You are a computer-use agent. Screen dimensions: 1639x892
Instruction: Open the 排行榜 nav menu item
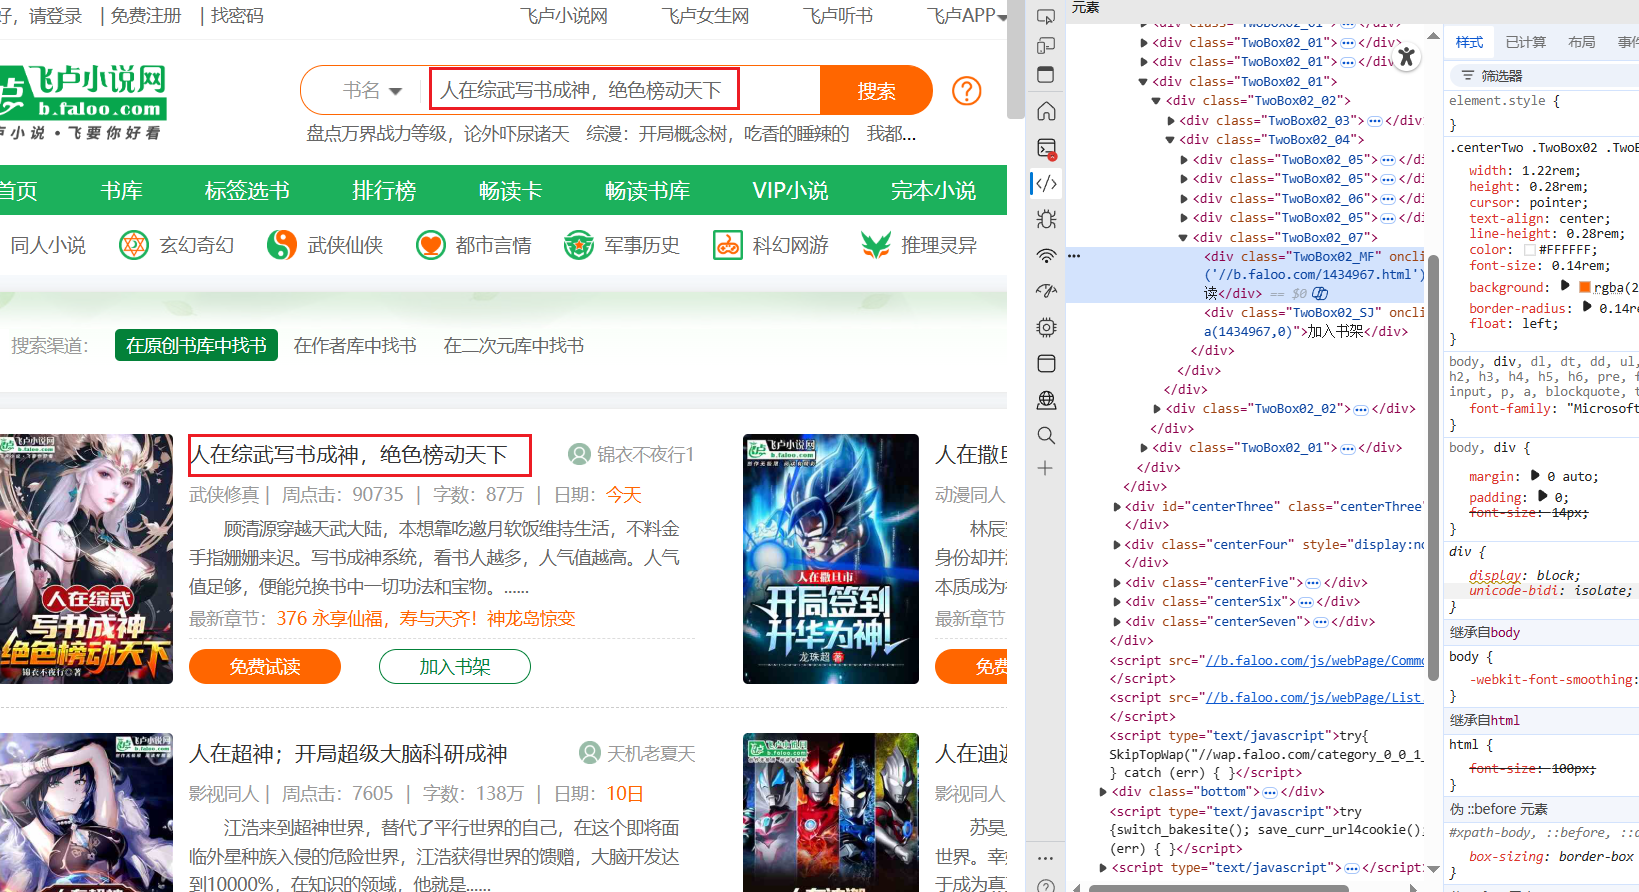(x=384, y=190)
